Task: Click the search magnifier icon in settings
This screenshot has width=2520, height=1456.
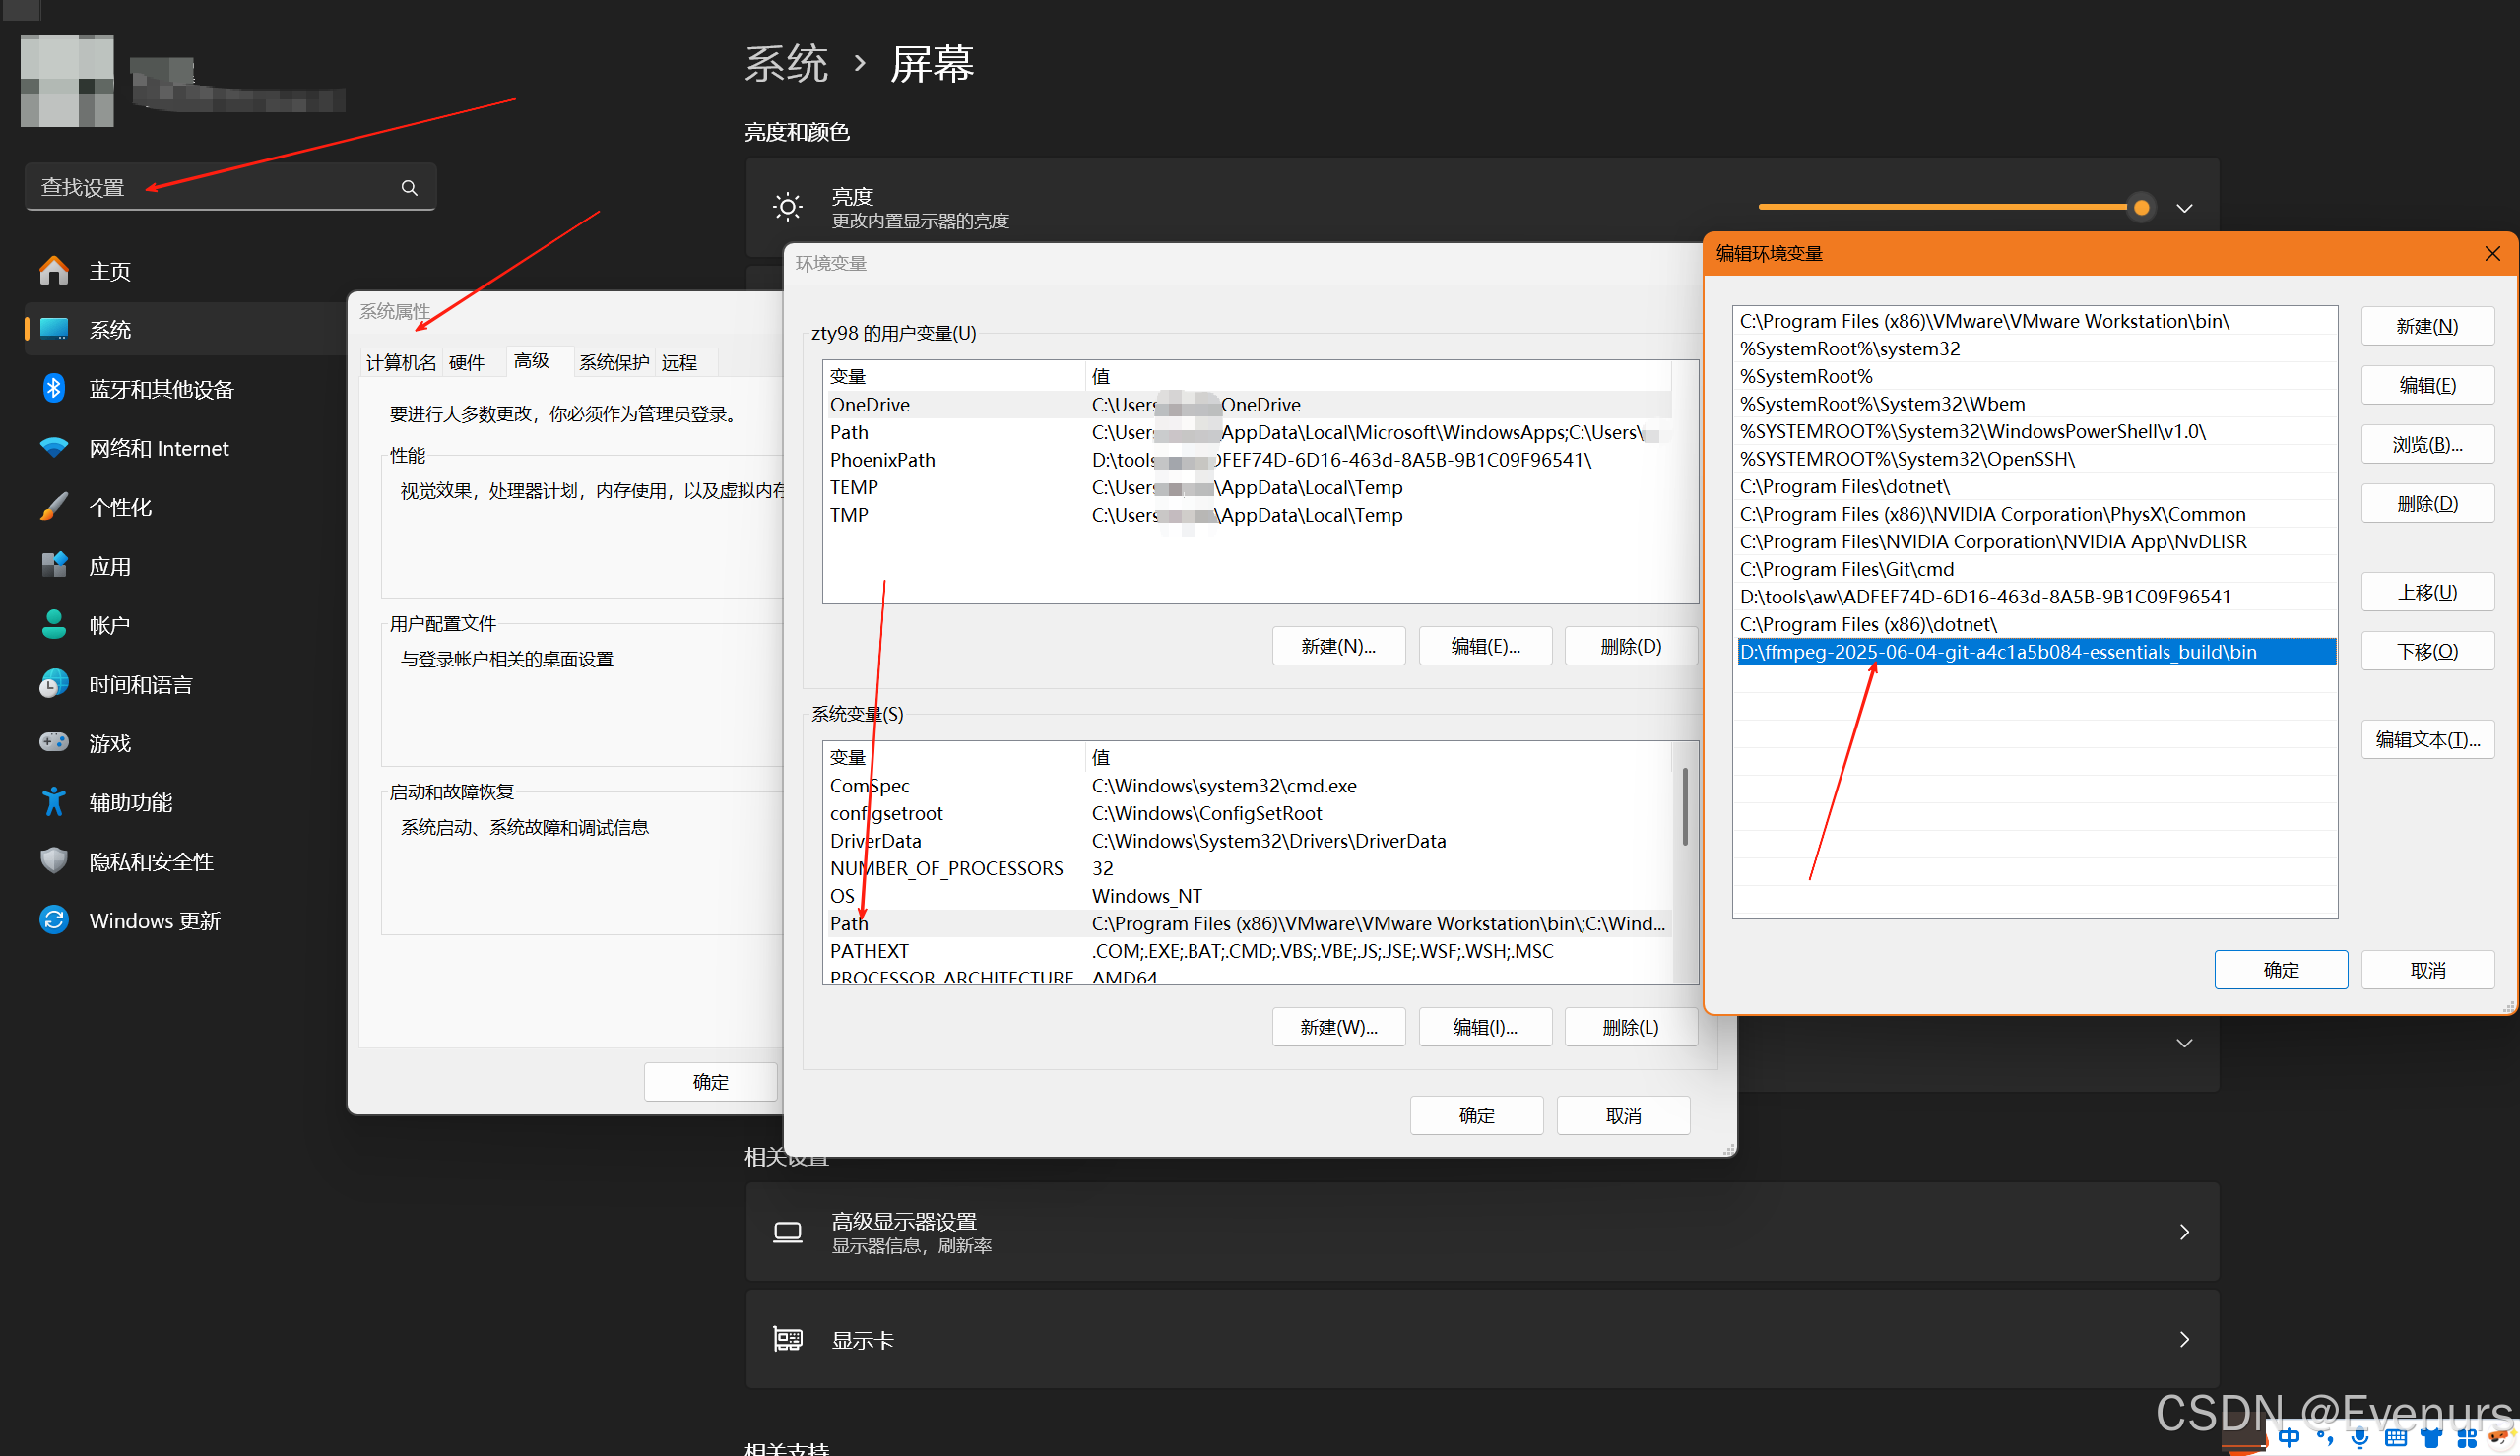Action: [409, 188]
